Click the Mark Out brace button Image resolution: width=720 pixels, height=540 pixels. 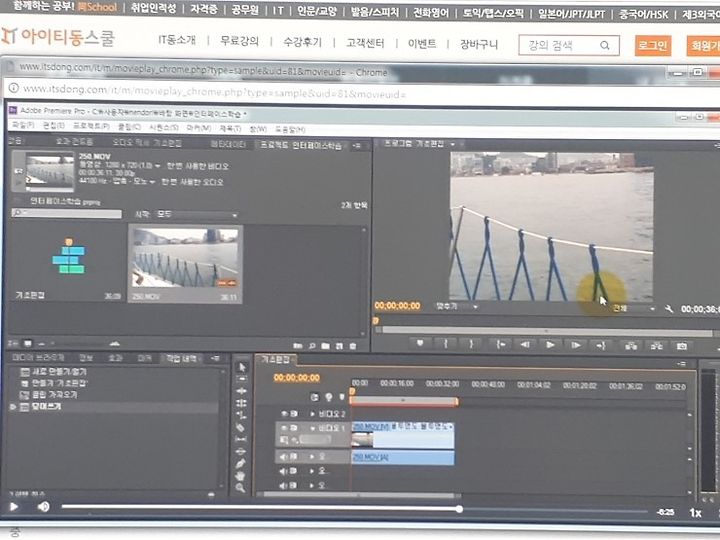471,344
